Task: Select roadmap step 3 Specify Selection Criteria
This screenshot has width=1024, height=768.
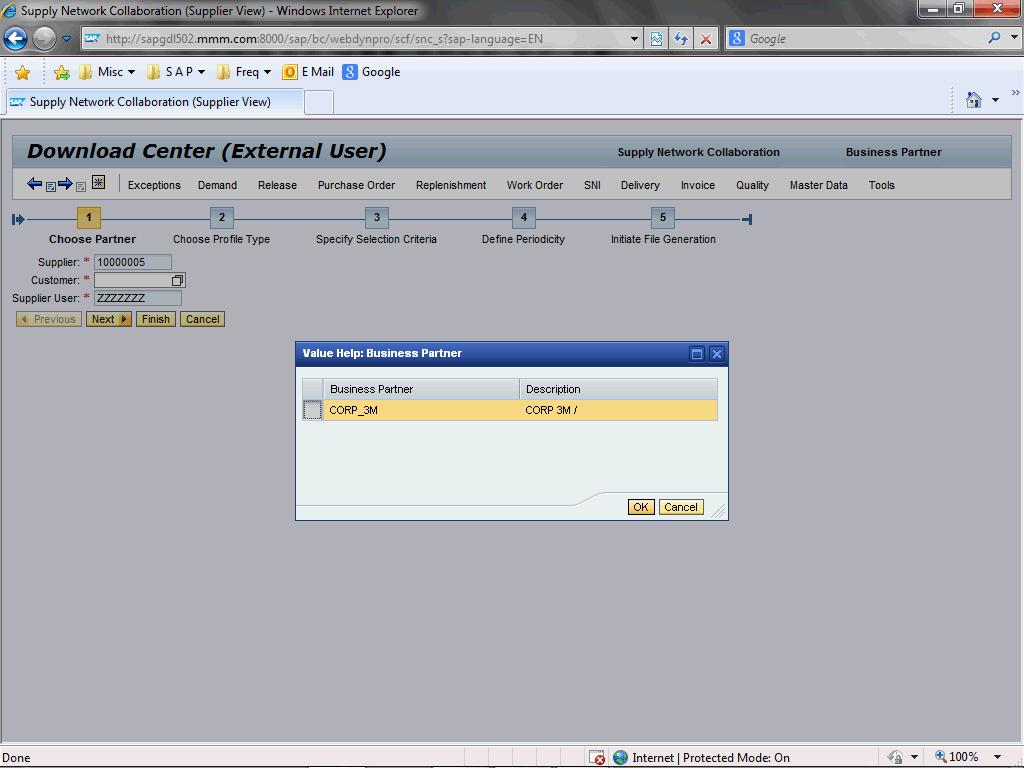Action: (x=377, y=217)
